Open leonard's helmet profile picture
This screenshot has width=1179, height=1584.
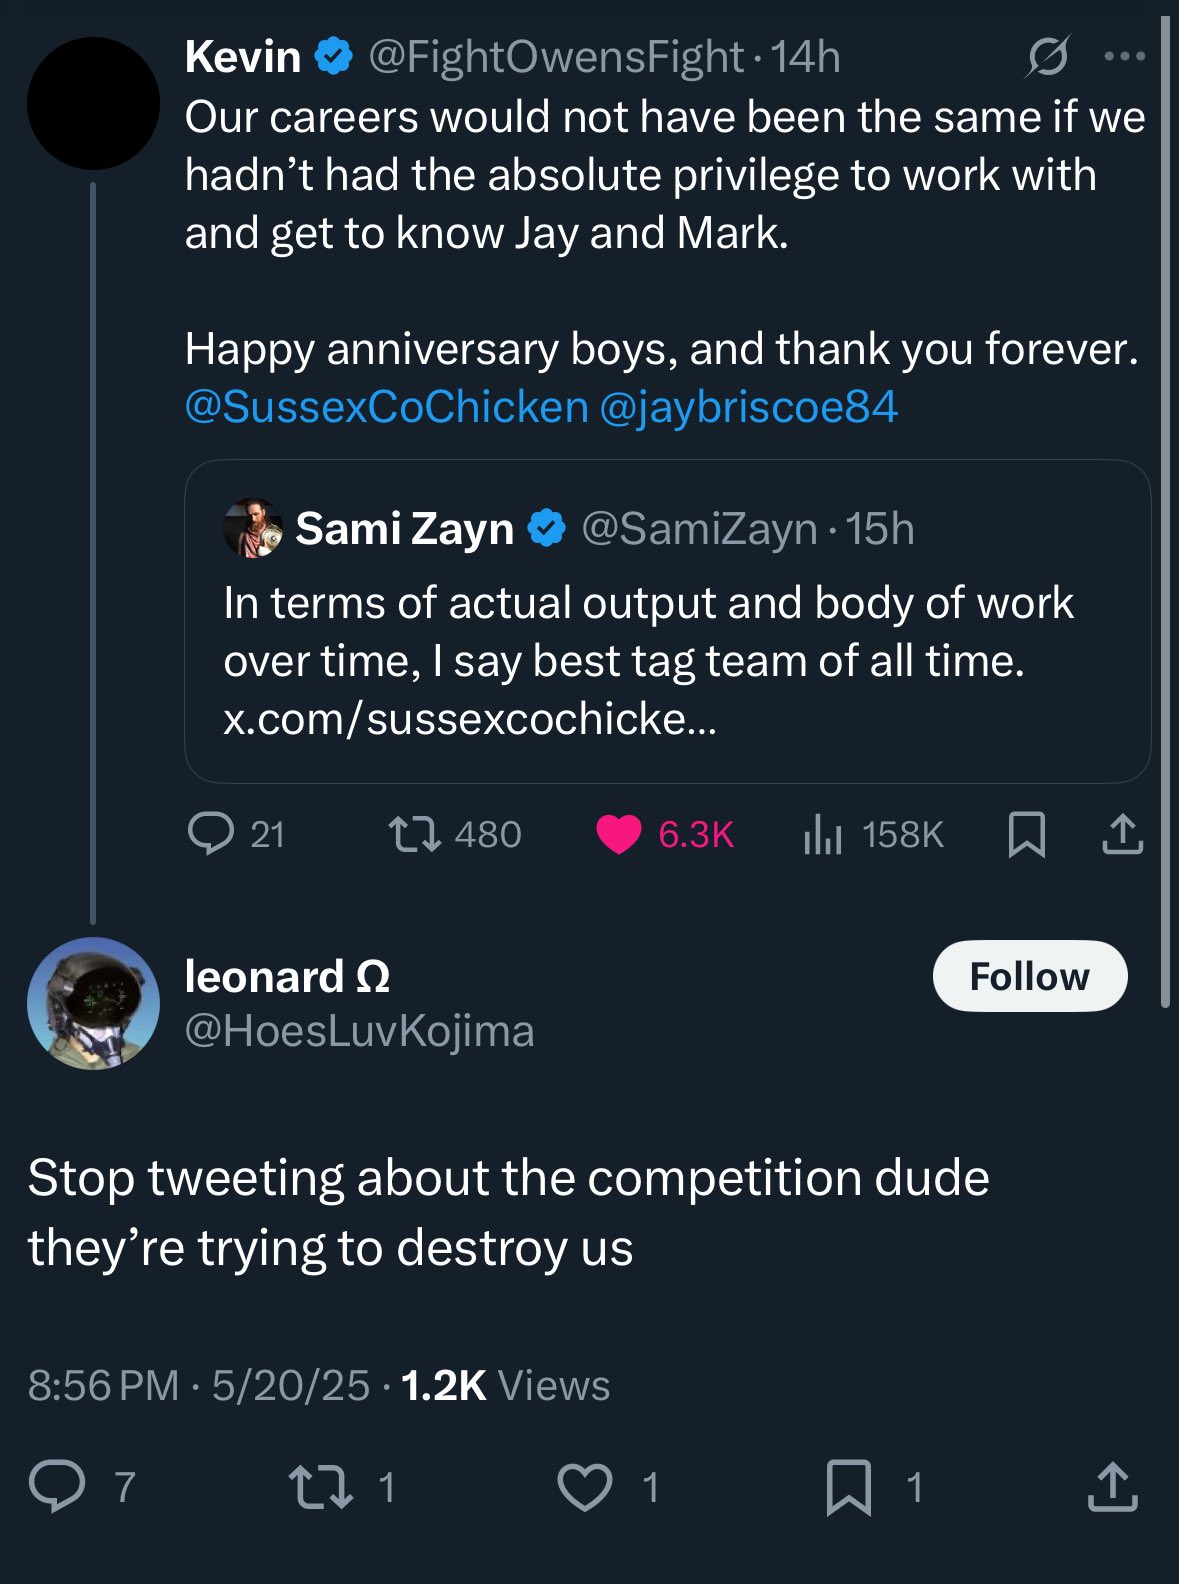pyautogui.click(x=93, y=1003)
